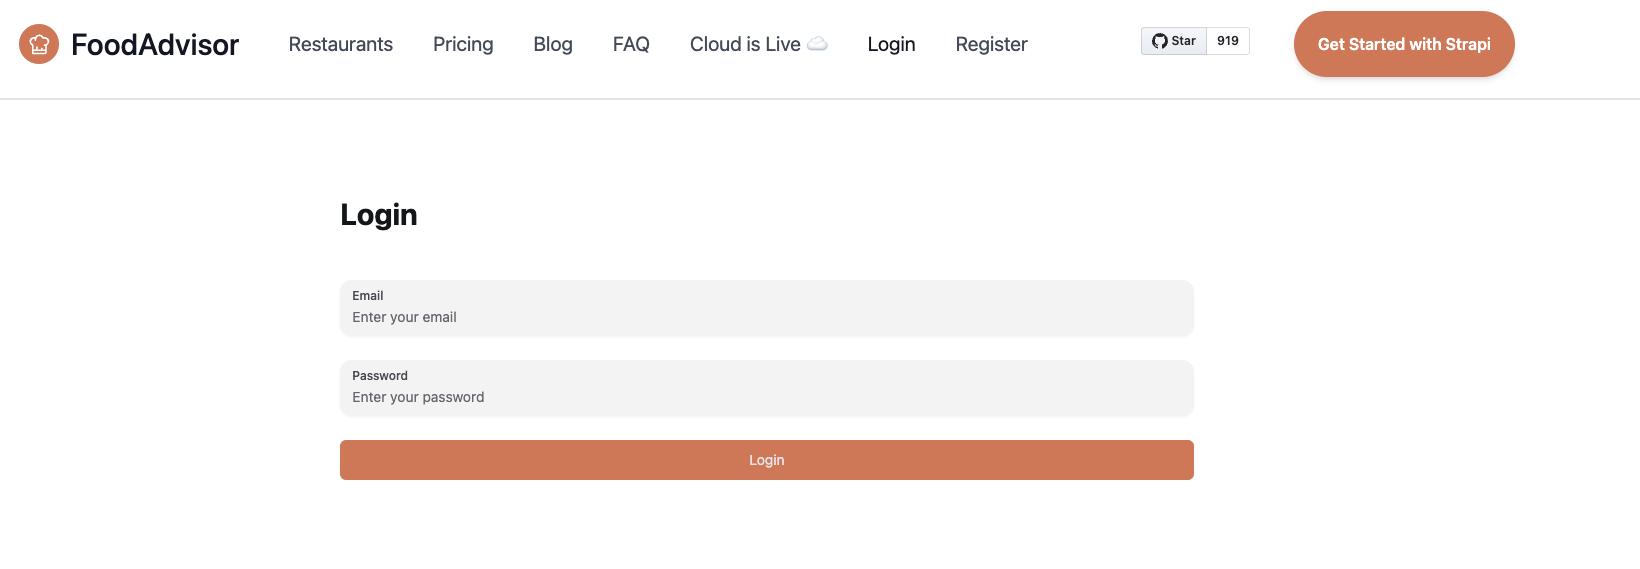The height and width of the screenshot is (569, 1640).
Task: Navigate to the FAQ page
Action: tap(631, 44)
